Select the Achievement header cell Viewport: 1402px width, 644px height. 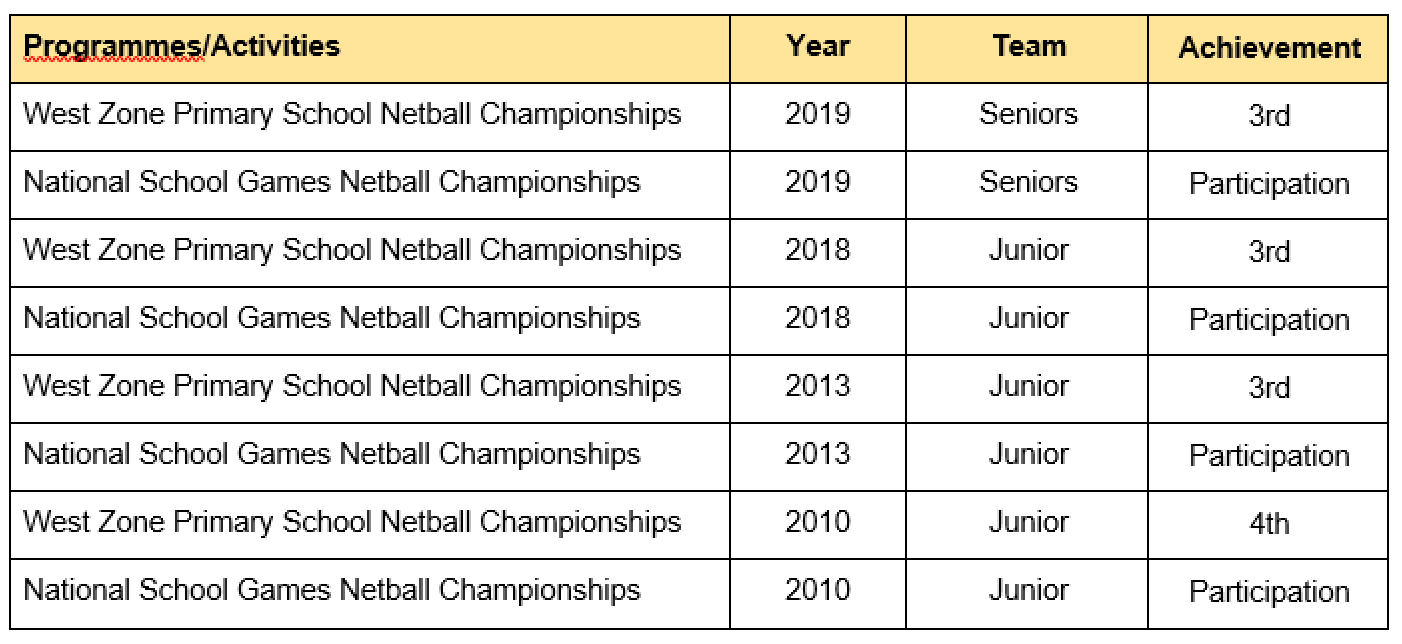tap(1268, 48)
